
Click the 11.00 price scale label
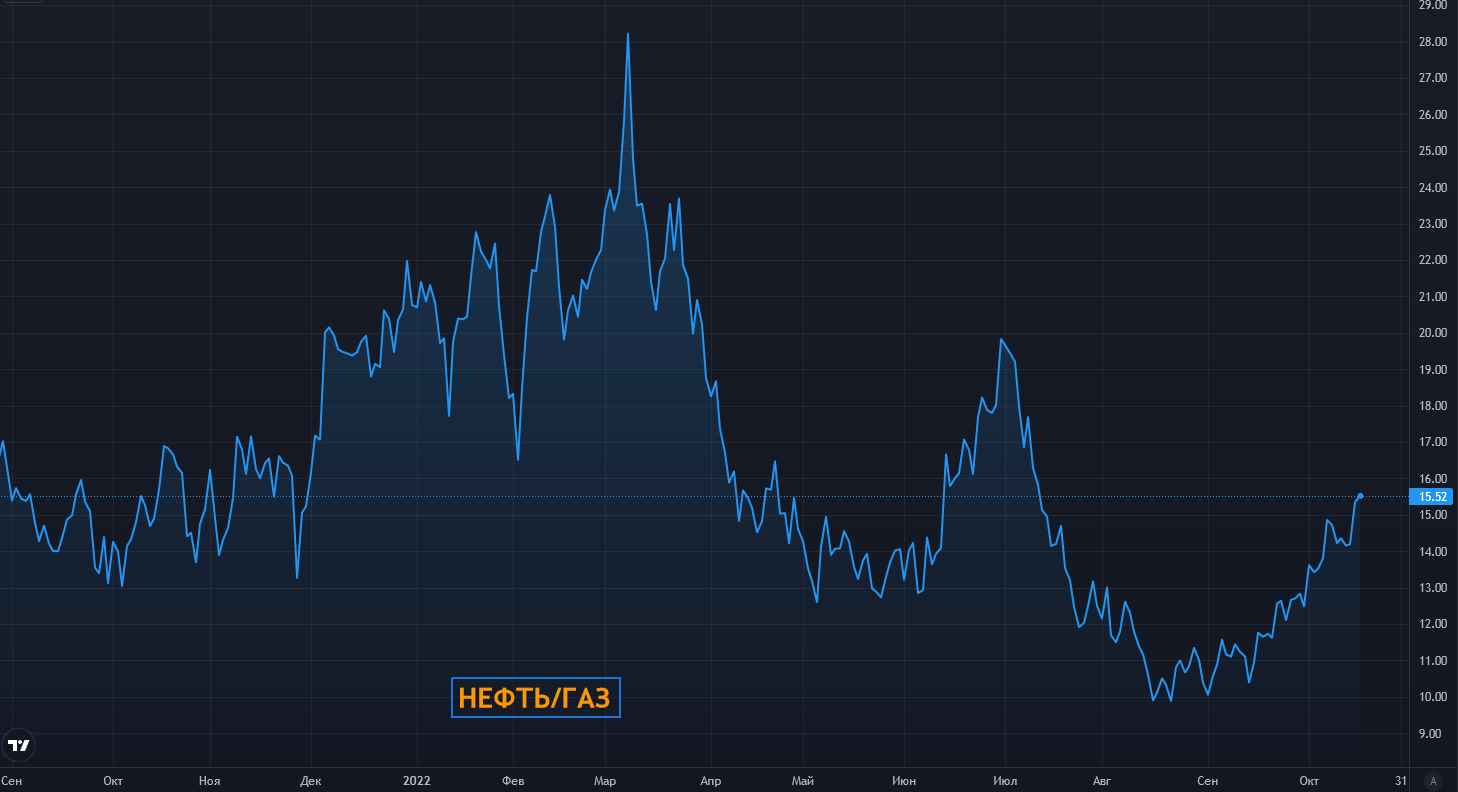pos(1433,661)
